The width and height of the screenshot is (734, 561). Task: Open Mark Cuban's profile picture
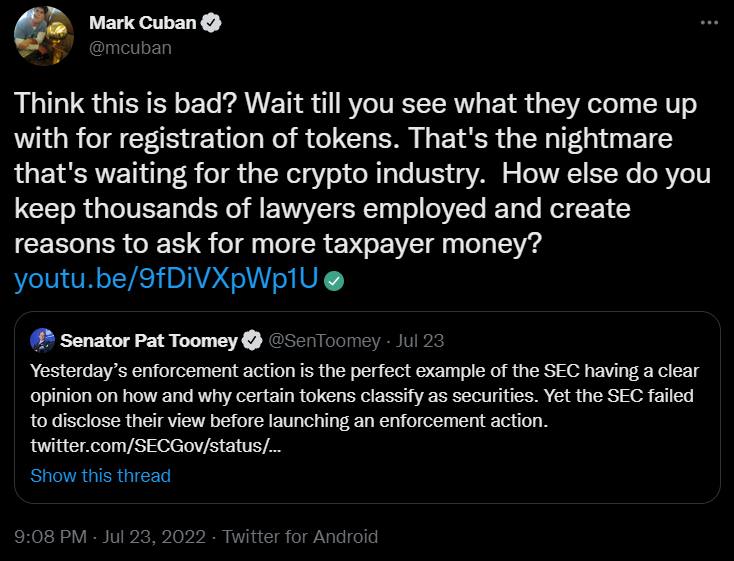pyautogui.click(x=44, y=36)
